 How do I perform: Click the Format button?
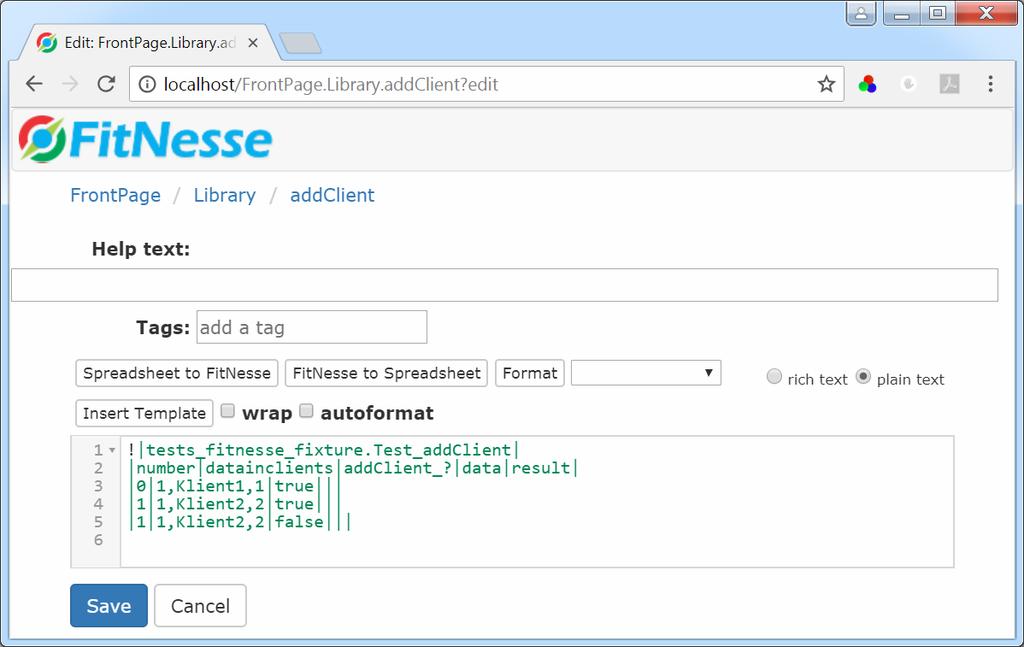coord(530,373)
